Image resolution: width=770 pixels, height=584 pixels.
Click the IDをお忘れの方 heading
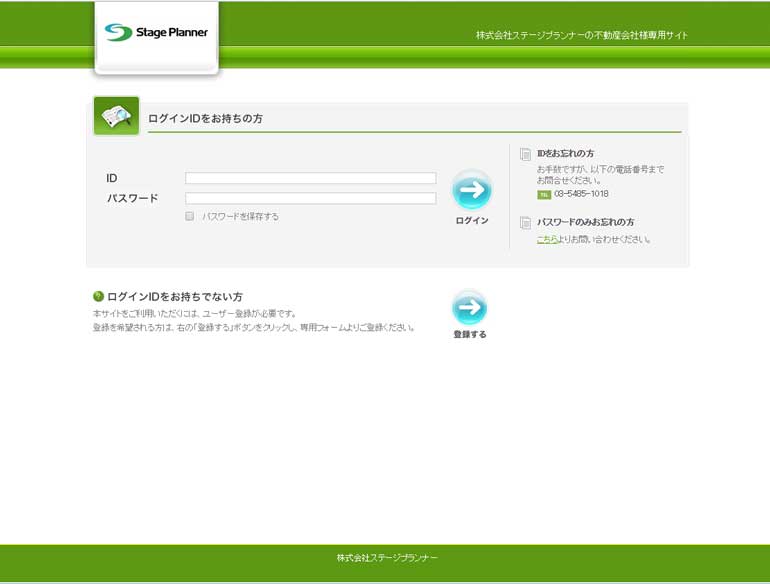tap(565, 153)
